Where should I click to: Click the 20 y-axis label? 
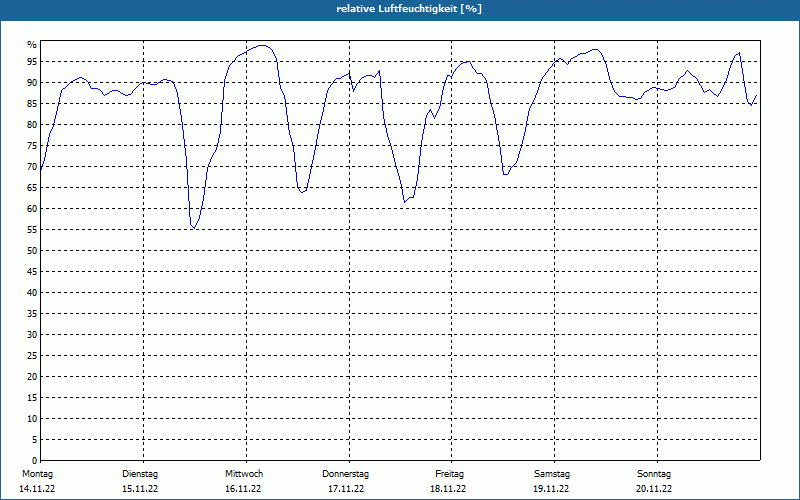[32, 377]
